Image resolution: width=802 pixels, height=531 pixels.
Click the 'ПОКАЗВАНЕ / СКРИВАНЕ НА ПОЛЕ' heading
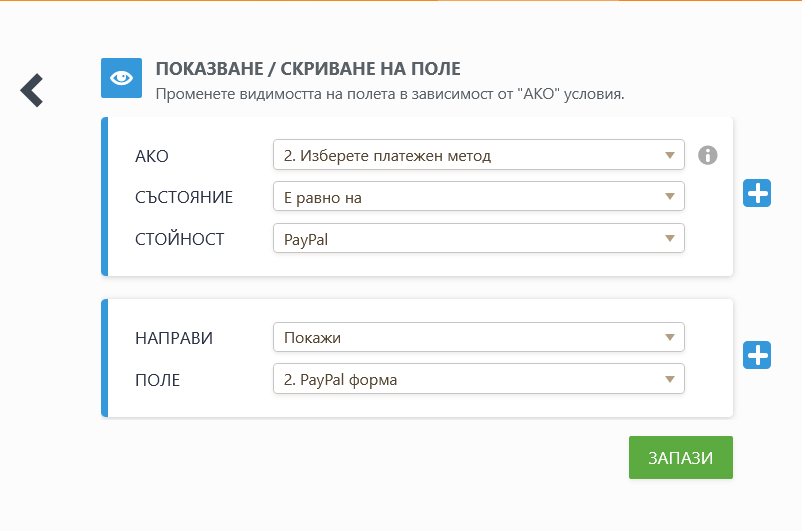click(307, 69)
